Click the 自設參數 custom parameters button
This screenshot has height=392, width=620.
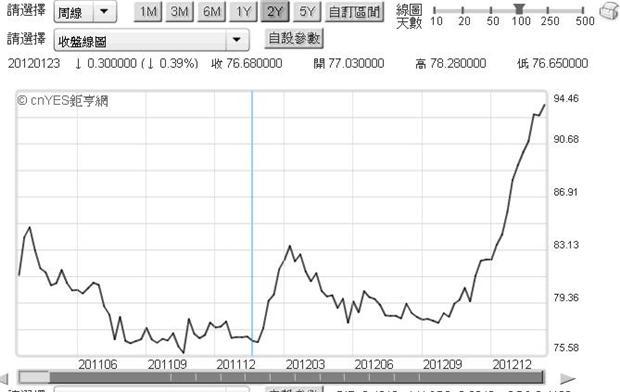(x=294, y=38)
